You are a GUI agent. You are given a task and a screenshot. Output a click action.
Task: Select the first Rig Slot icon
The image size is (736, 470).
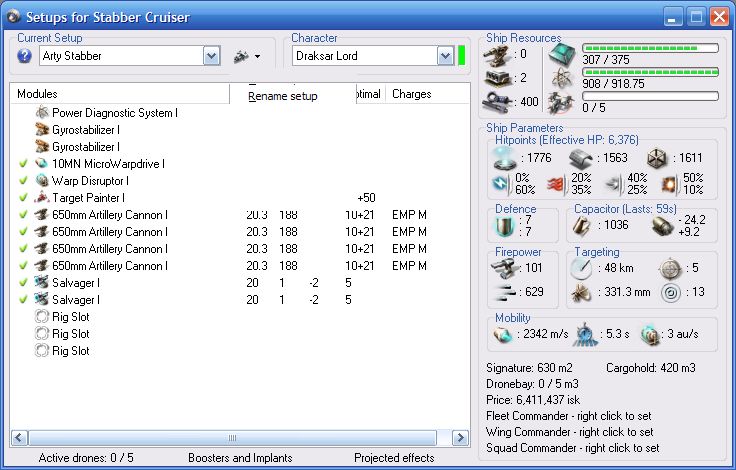click(x=42, y=316)
